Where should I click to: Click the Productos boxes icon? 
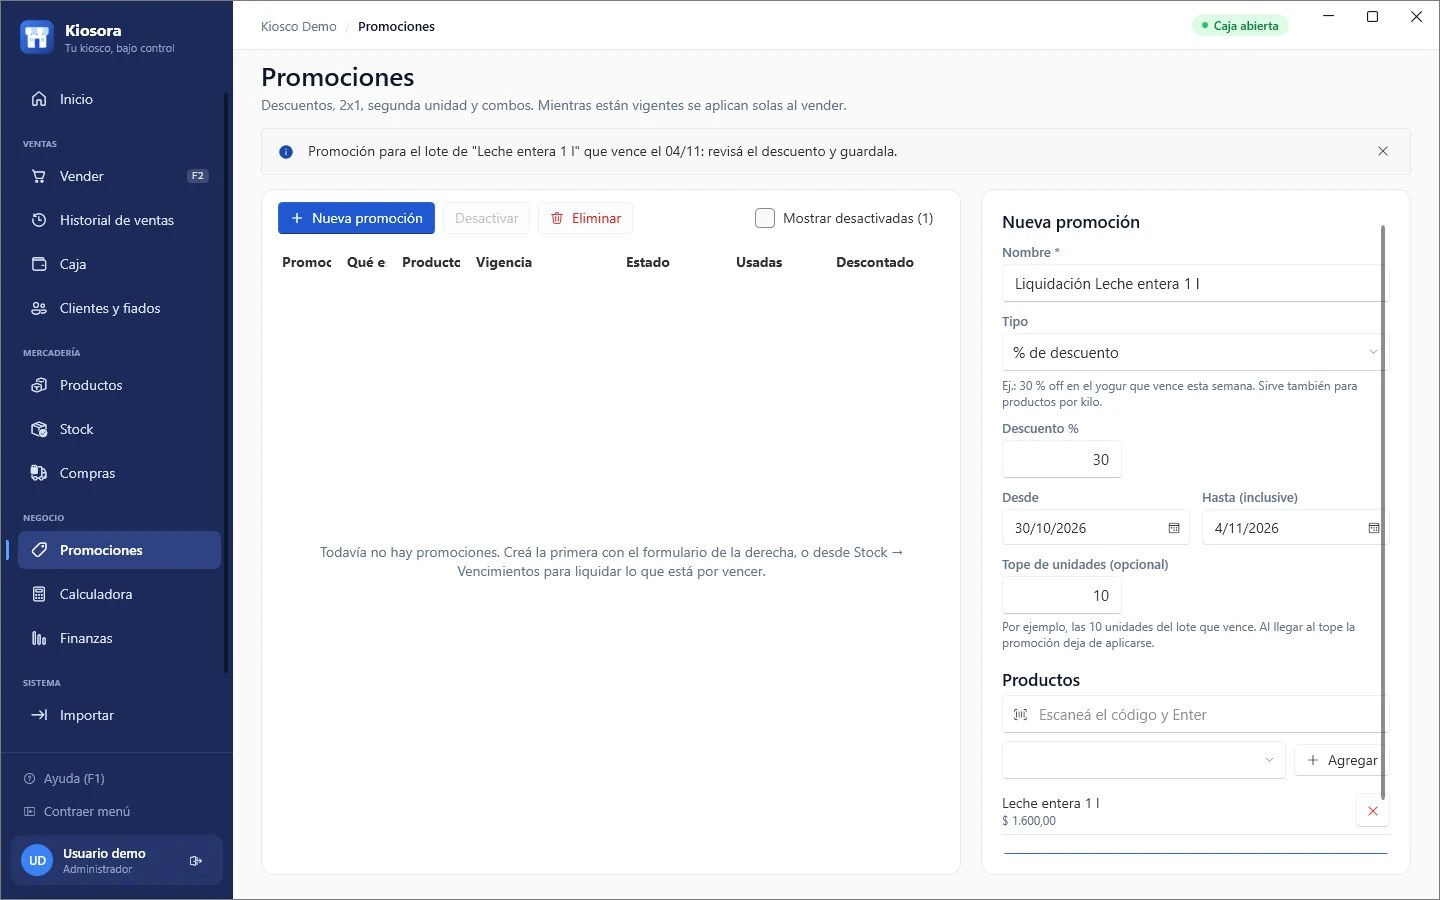point(39,385)
